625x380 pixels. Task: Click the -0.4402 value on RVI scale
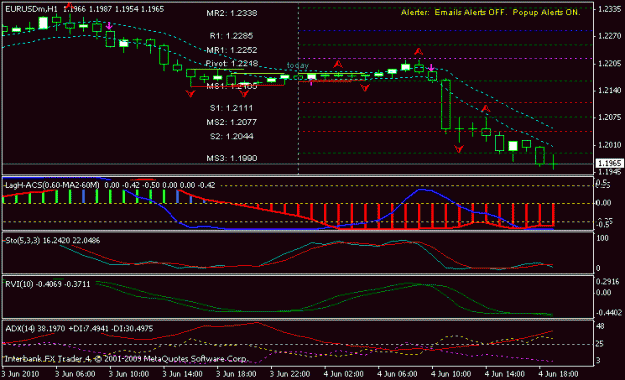(x=609, y=313)
